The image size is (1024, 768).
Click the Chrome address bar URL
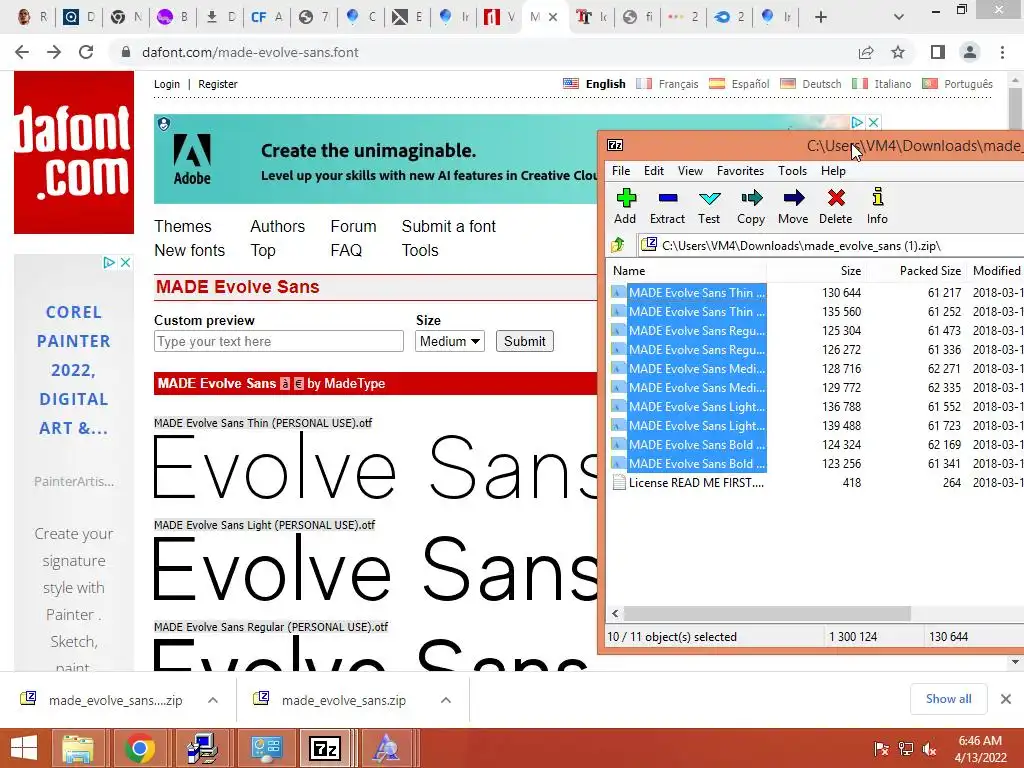click(x=250, y=52)
